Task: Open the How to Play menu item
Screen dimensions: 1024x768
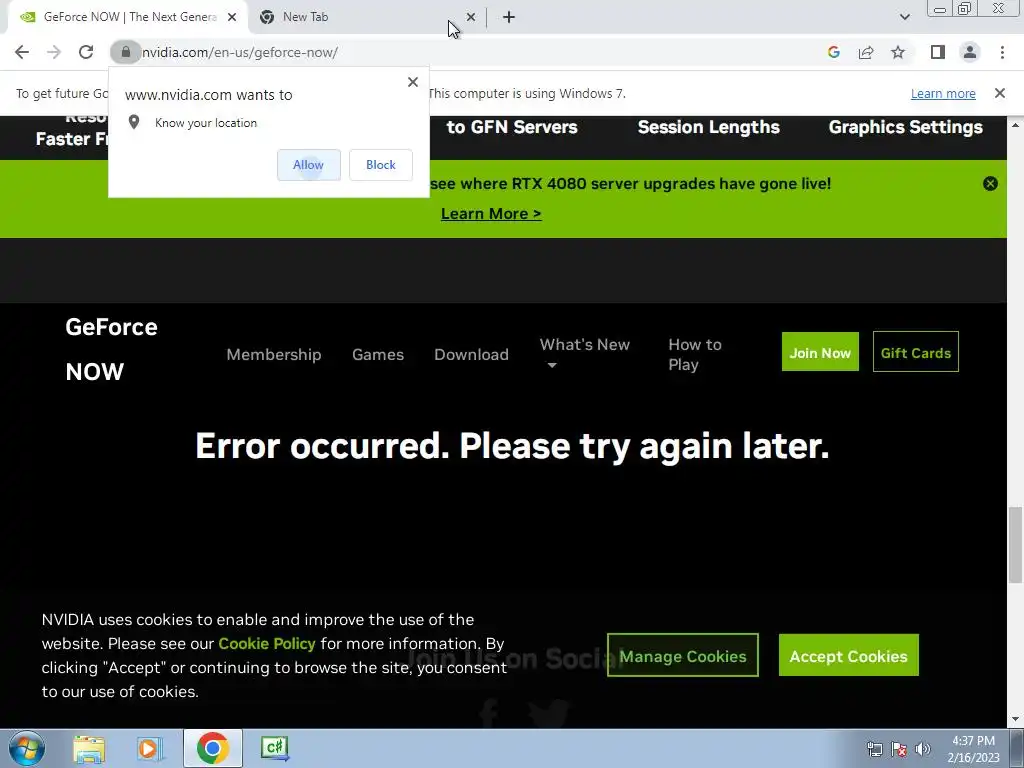Action: pyautogui.click(x=695, y=355)
